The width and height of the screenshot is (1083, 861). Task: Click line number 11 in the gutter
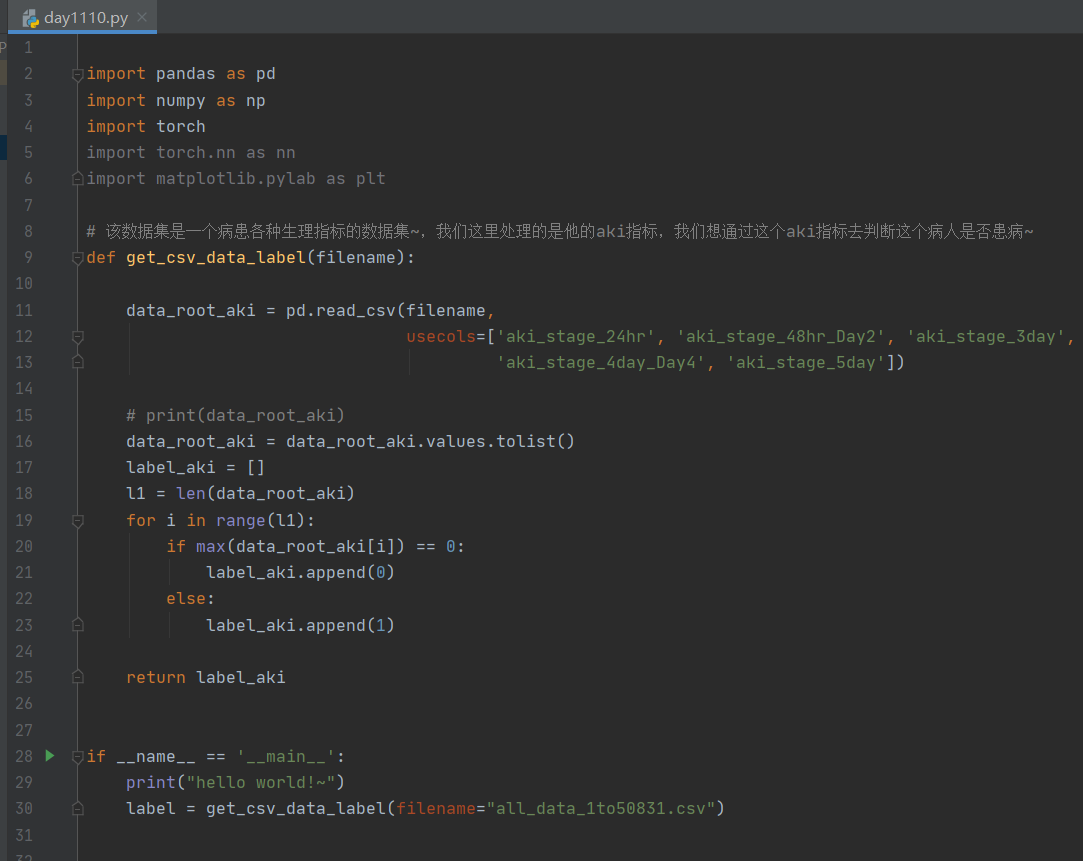(24, 311)
